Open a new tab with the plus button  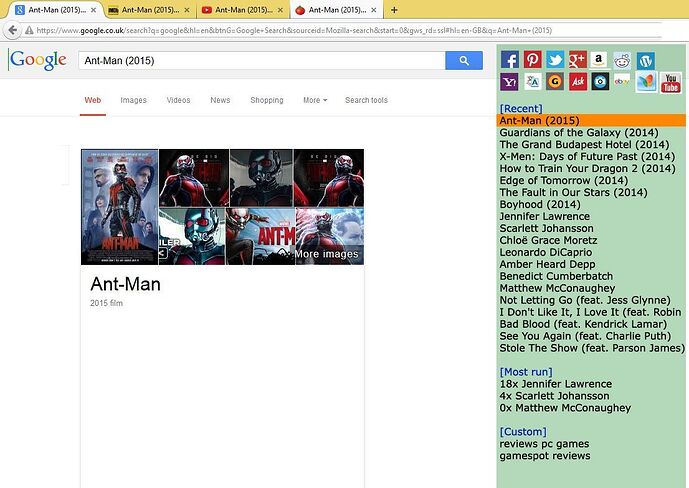(x=394, y=10)
